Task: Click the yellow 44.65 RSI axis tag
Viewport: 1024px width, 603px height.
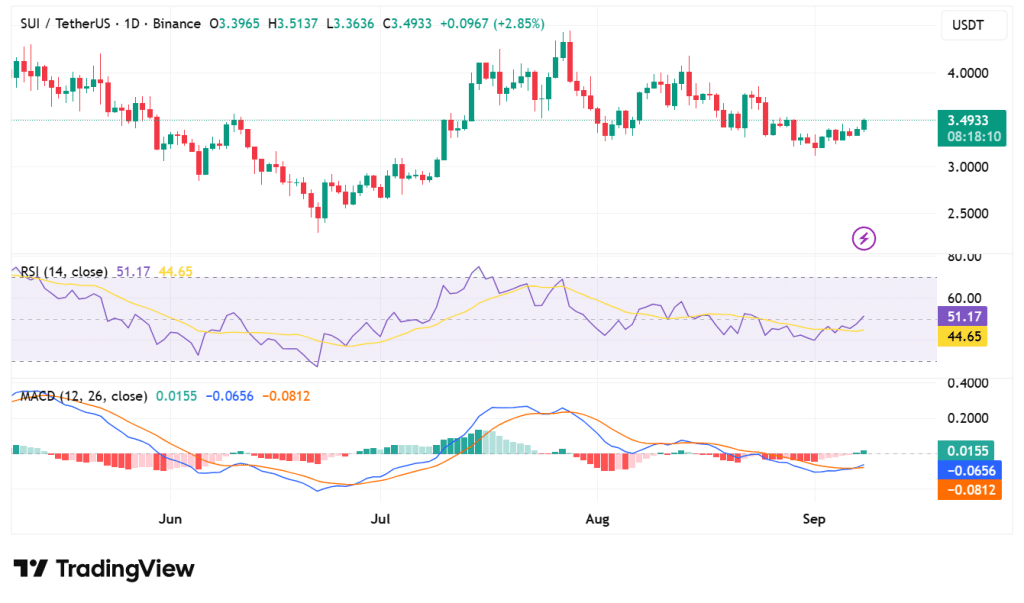Action: pos(962,336)
